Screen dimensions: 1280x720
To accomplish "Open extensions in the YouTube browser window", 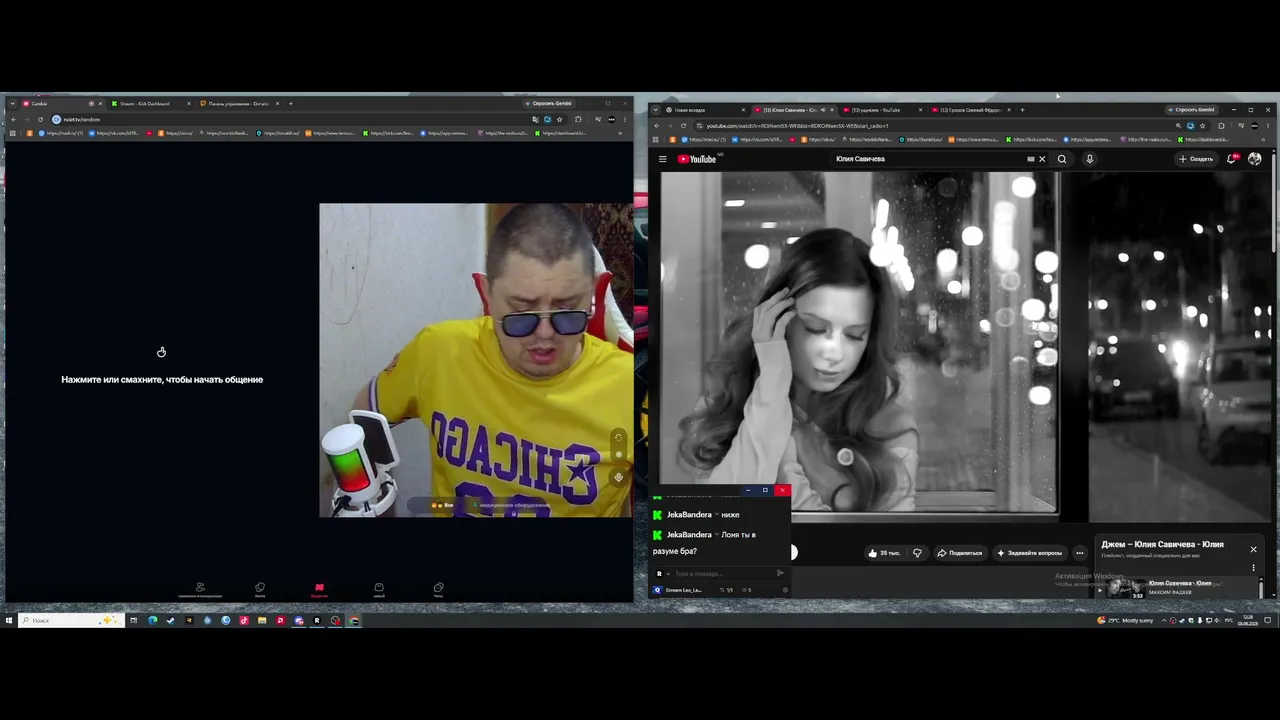I will (1221, 126).
